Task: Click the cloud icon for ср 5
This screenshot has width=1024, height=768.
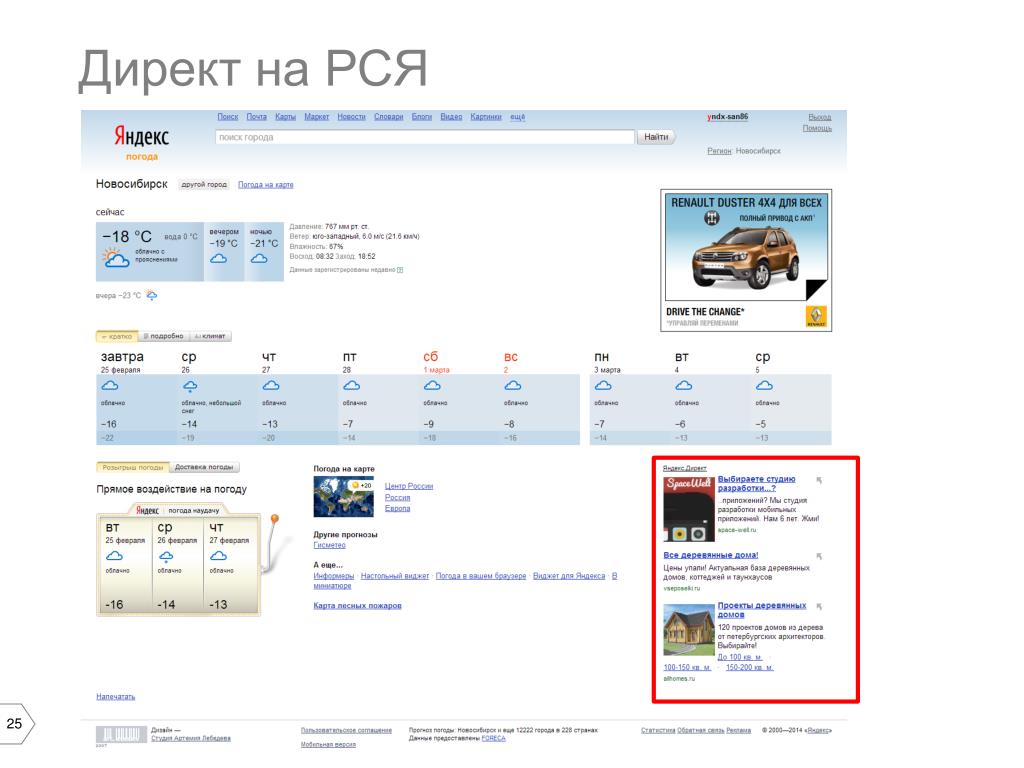Action: (x=764, y=386)
